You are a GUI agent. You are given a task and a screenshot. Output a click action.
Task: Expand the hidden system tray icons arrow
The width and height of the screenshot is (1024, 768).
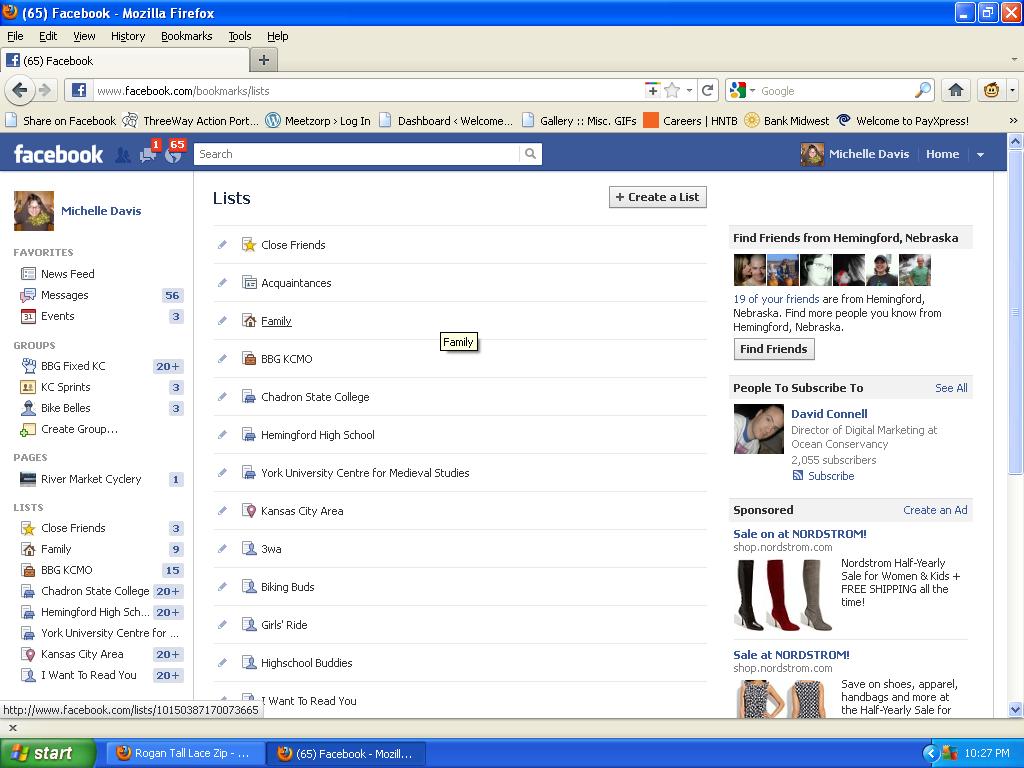point(930,753)
